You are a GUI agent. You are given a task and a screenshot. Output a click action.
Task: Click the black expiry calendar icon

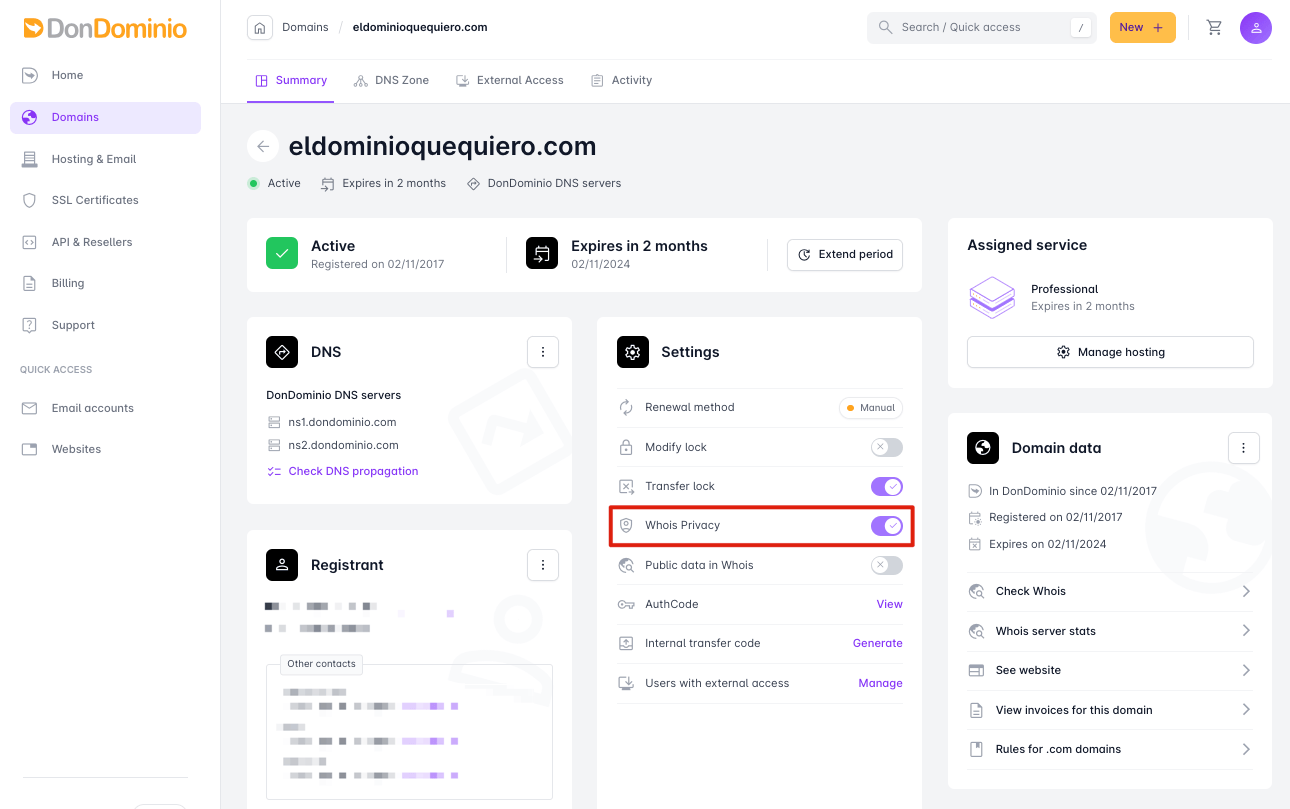click(542, 254)
